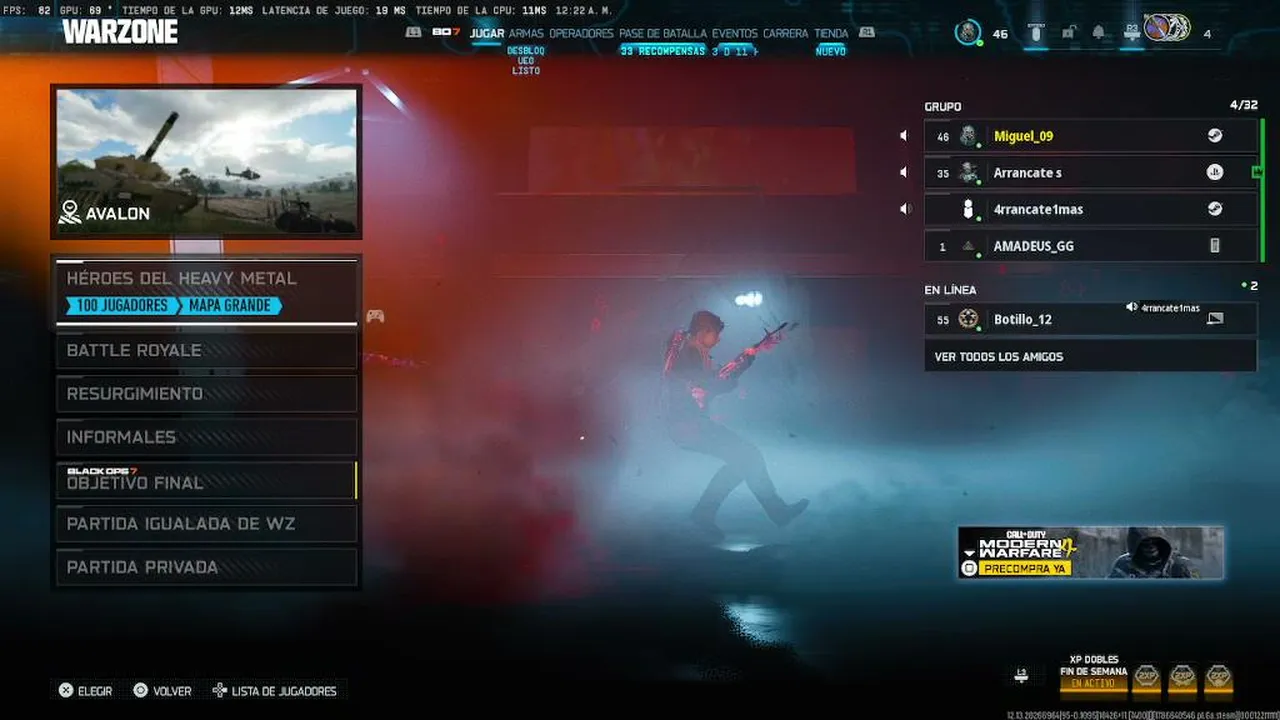
Task: Click the Arrancate s party member row
Action: (x=1090, y=173)
